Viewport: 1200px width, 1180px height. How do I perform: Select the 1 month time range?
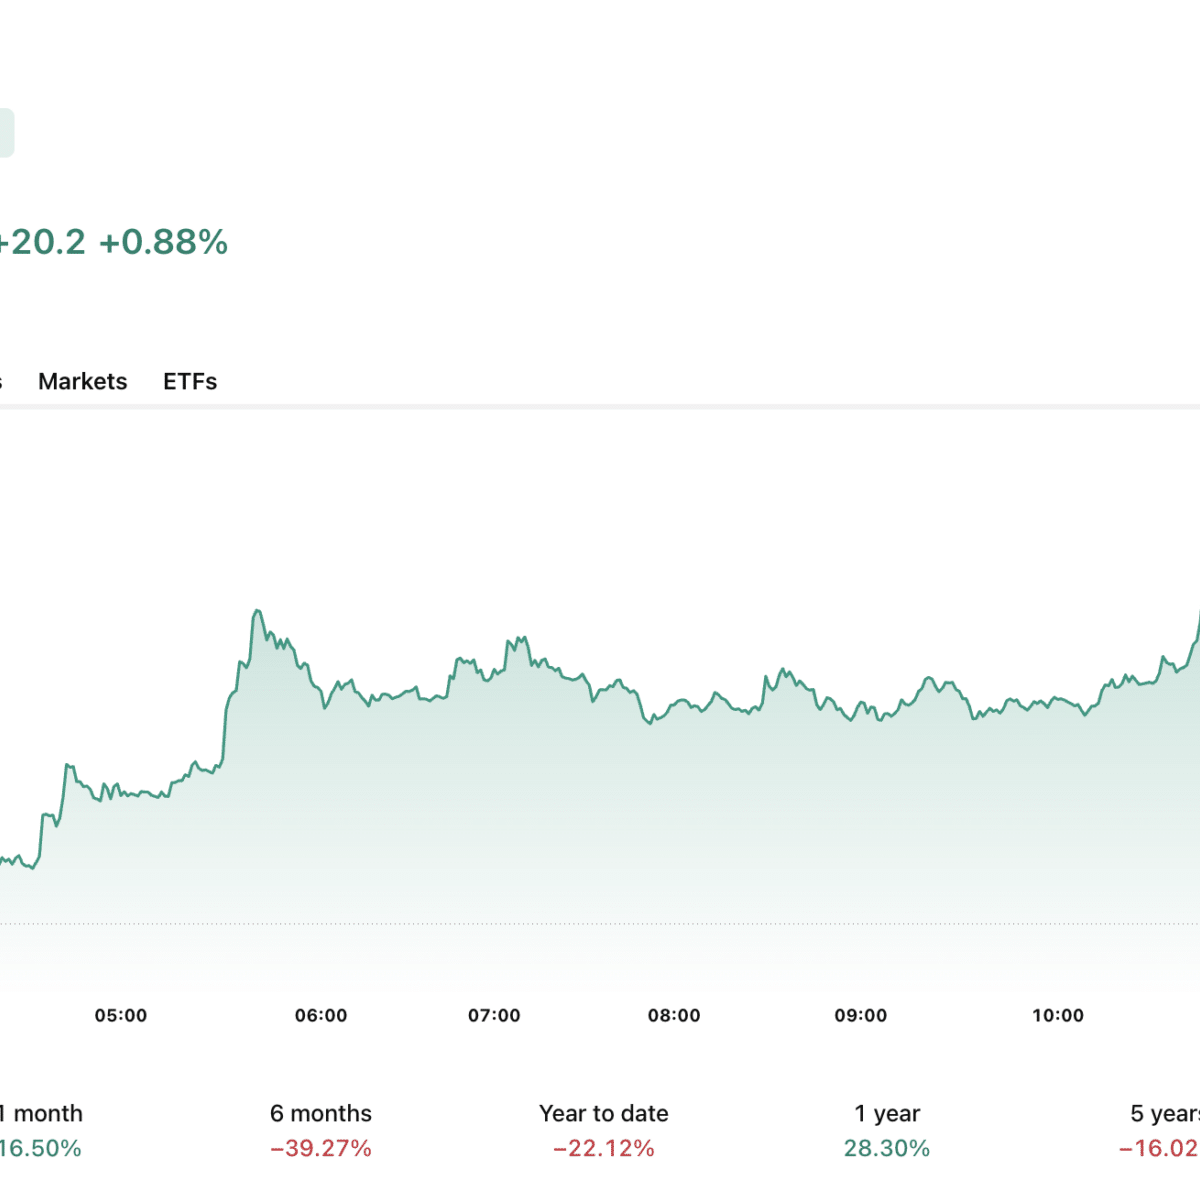pos(42,1113)
